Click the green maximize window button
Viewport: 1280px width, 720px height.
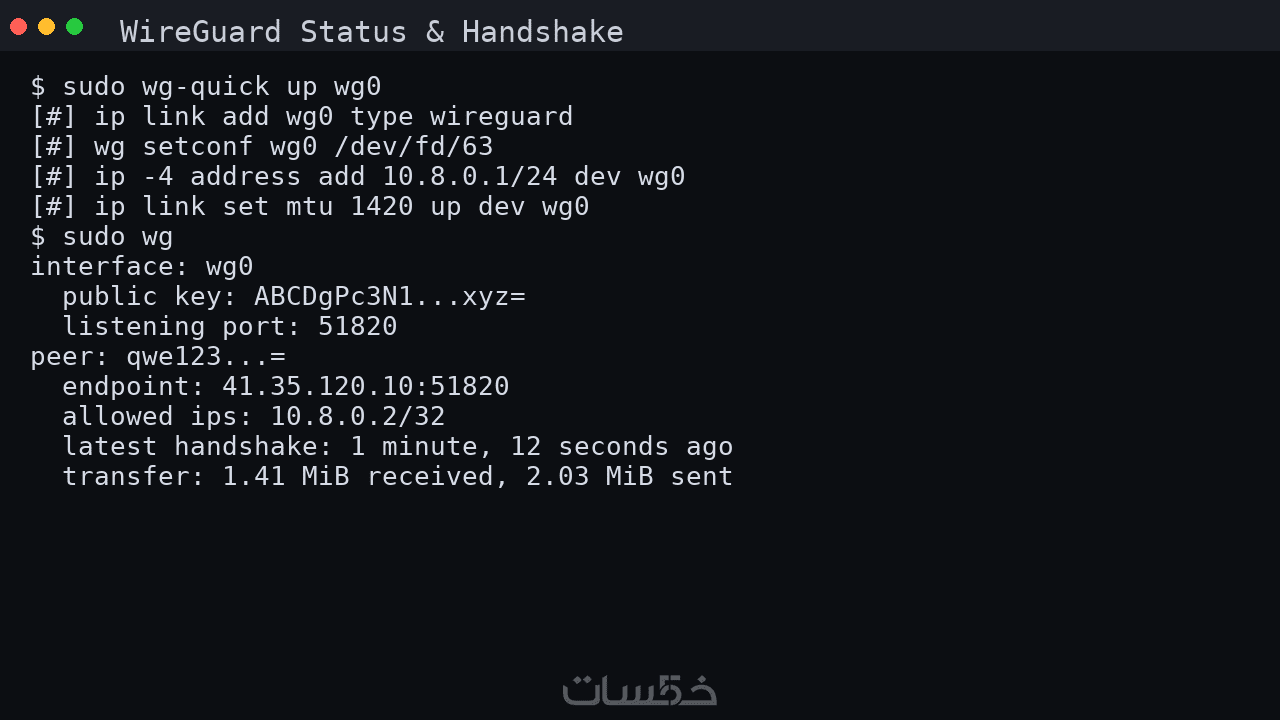pyautogui.click(x=74, y=27)
